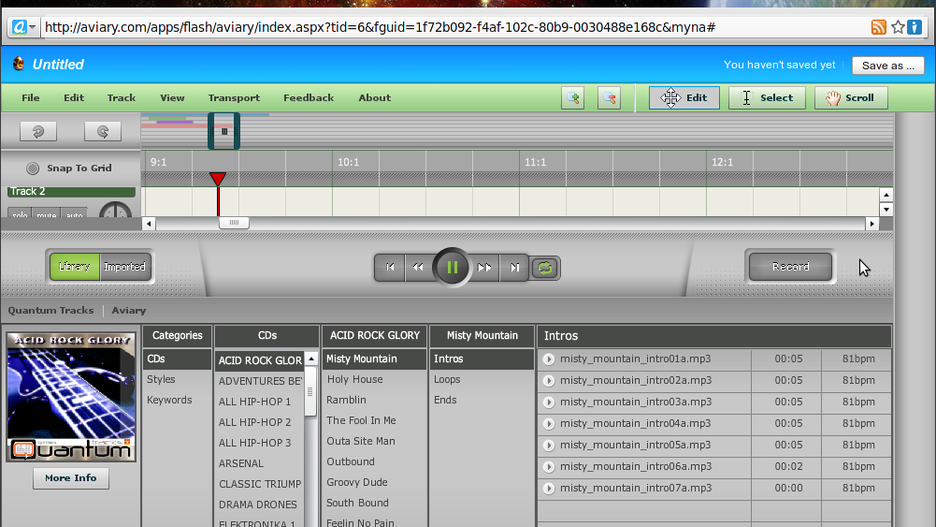936x527 pixels.
Task: Click the track area scroll down arrow
Action: coord(886,209)
